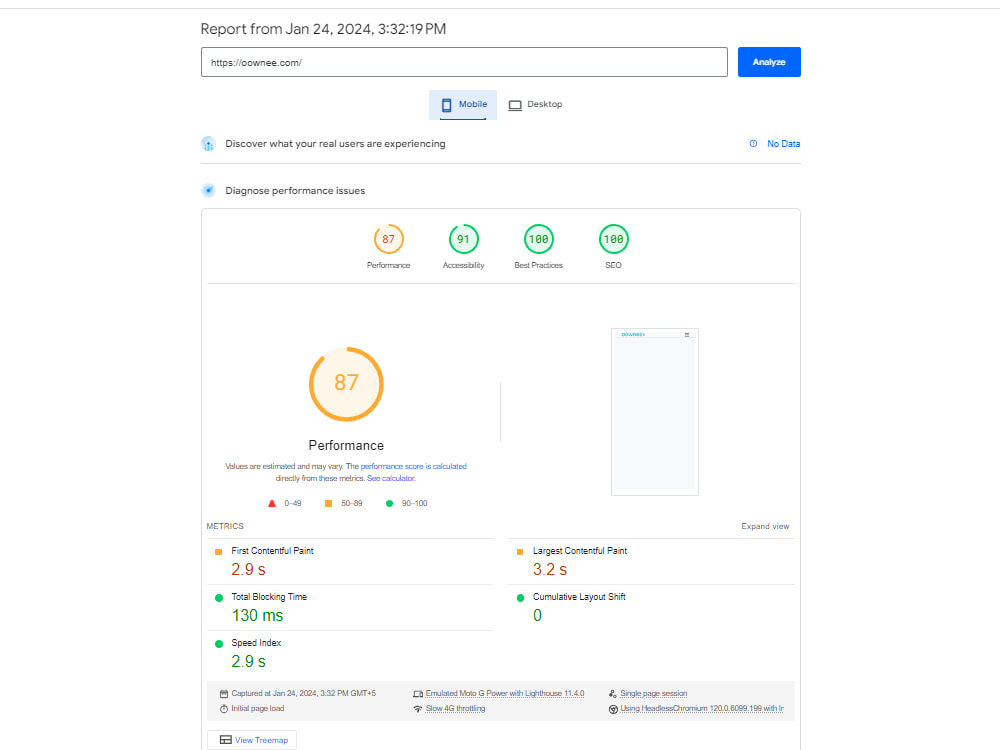Follow the See calculator link
The width and height of the screenshot is (1000, 750).
390,478
